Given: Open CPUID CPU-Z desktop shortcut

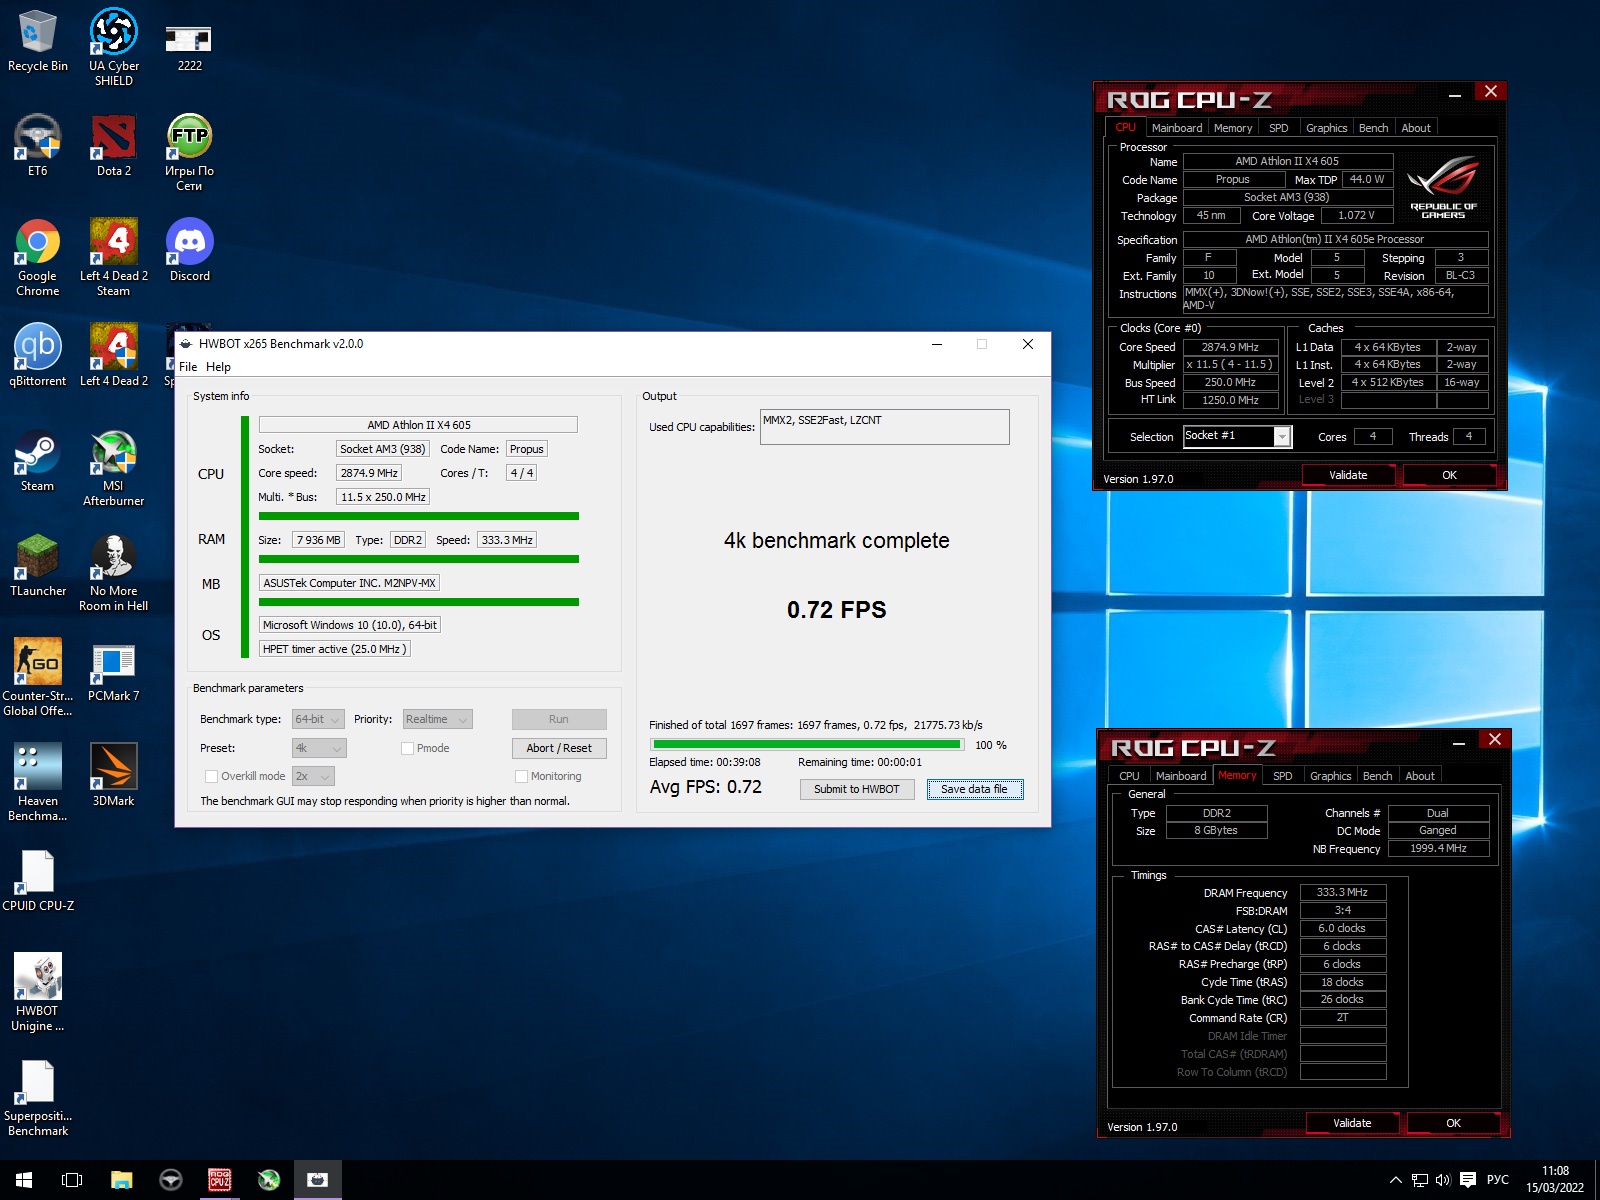Looking at the screenshot, I should (x=38, y=880).
